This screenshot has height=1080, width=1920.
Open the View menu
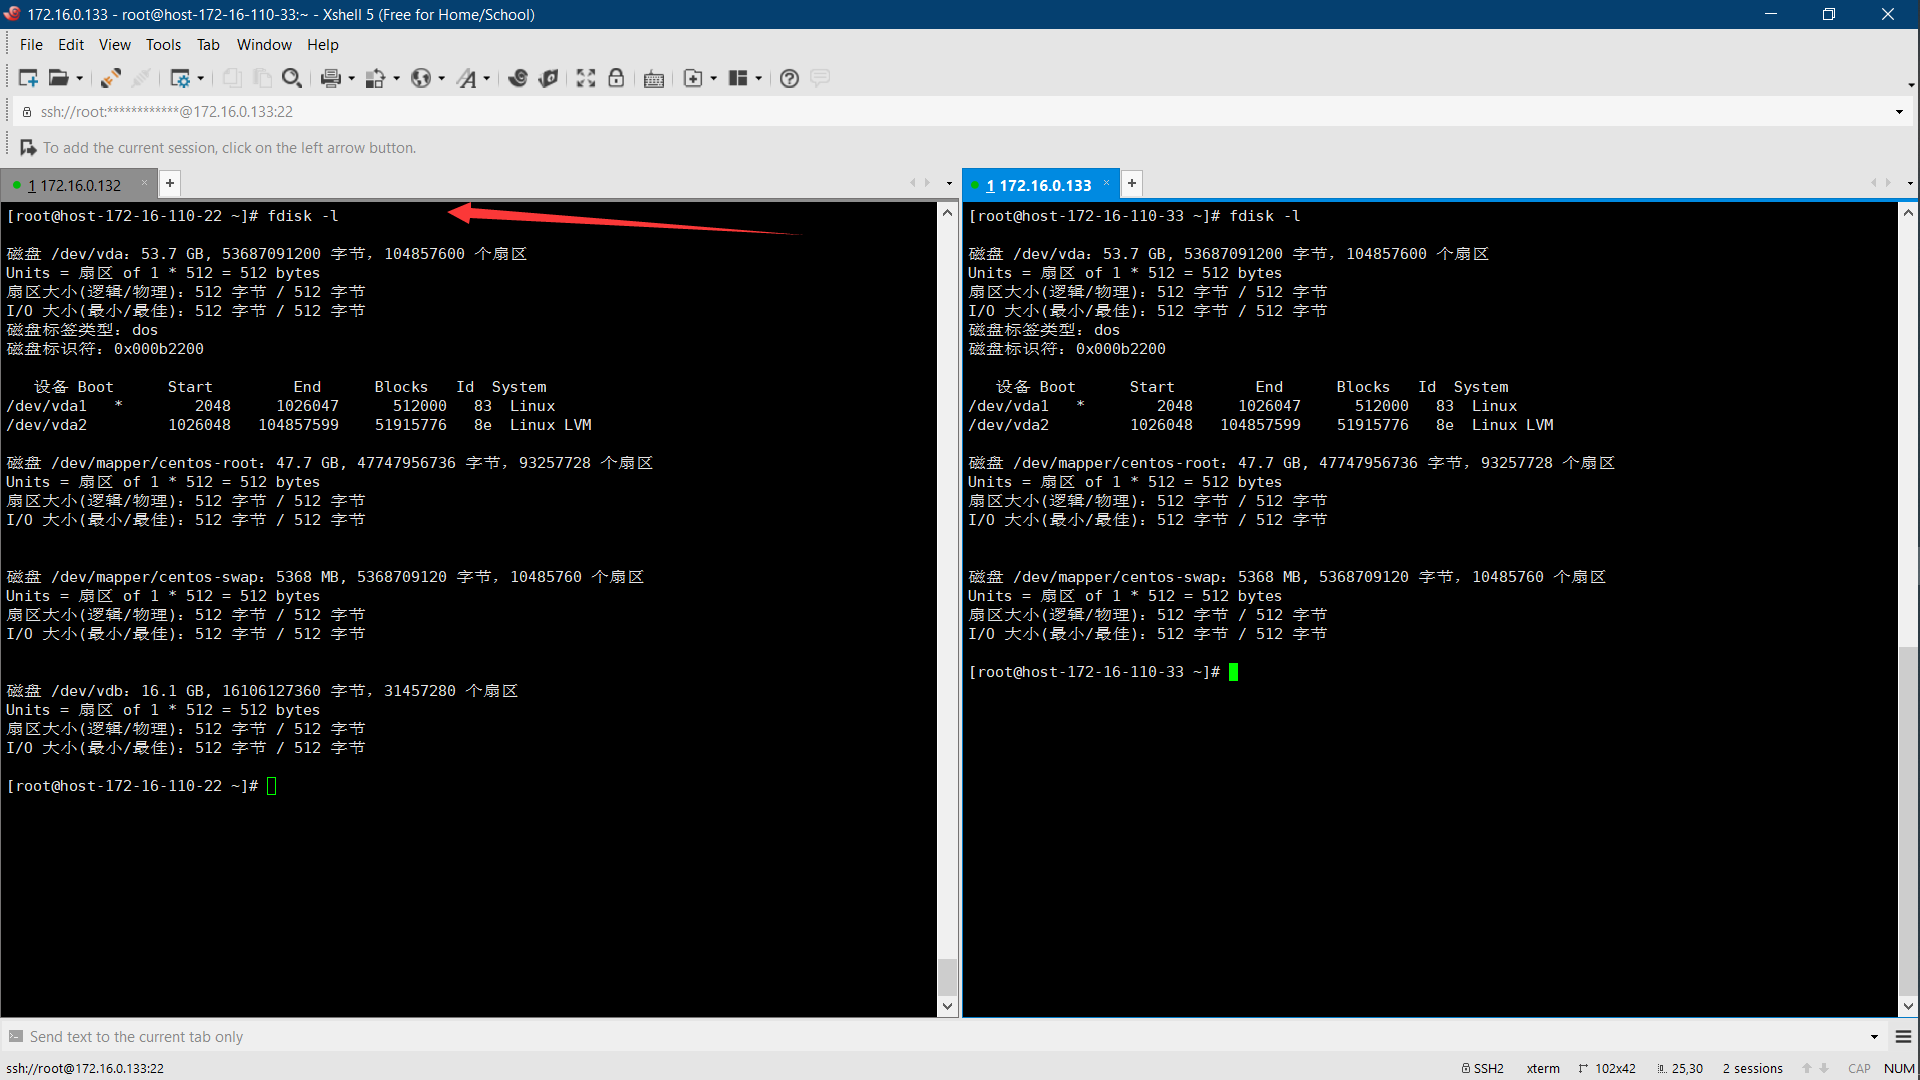114,45
